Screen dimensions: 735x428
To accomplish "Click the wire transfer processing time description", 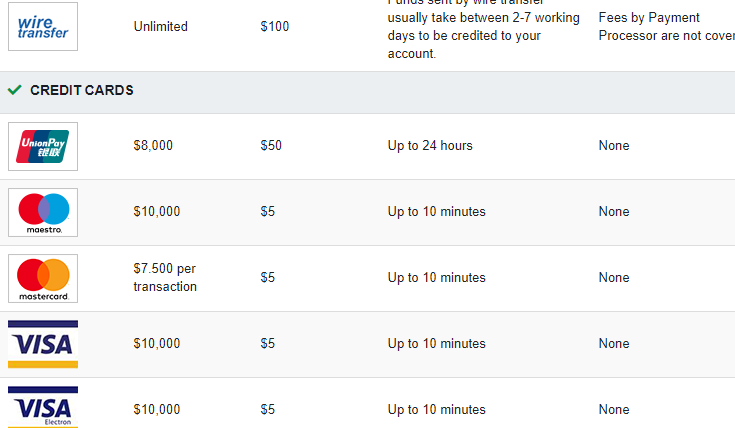I will 483,29.
